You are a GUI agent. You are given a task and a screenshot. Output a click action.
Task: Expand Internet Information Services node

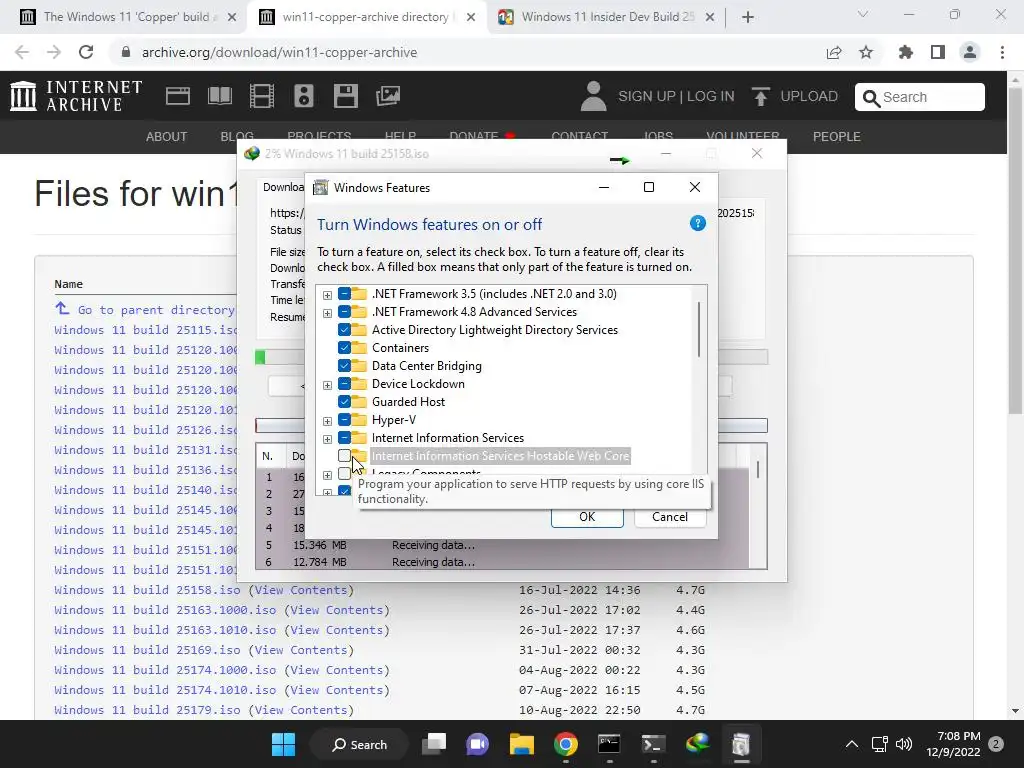pos(327,439)
